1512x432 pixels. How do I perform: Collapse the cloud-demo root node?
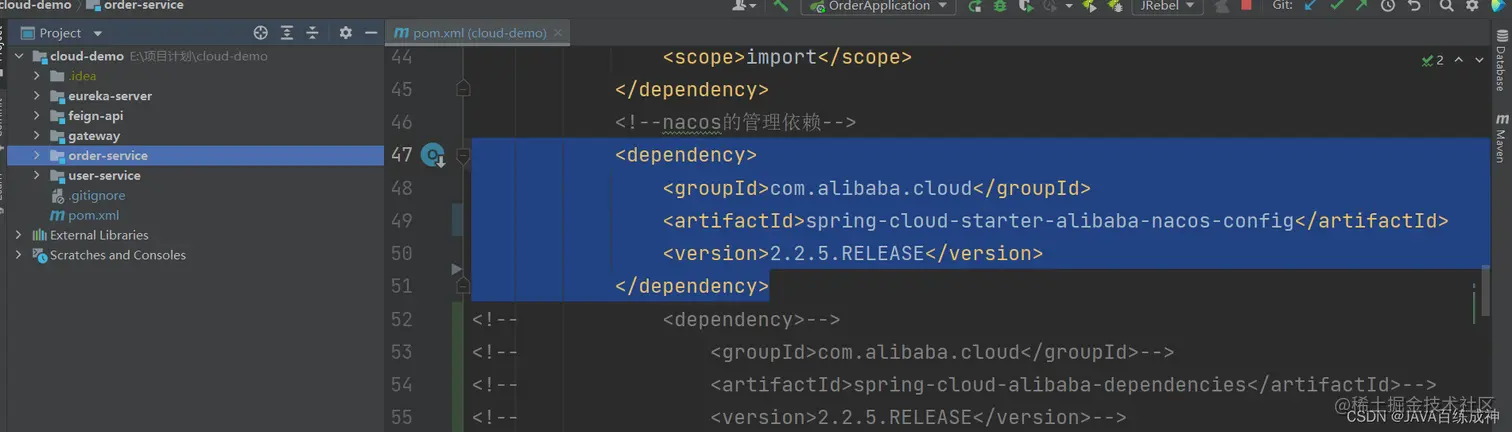click(x=19, y=56)
